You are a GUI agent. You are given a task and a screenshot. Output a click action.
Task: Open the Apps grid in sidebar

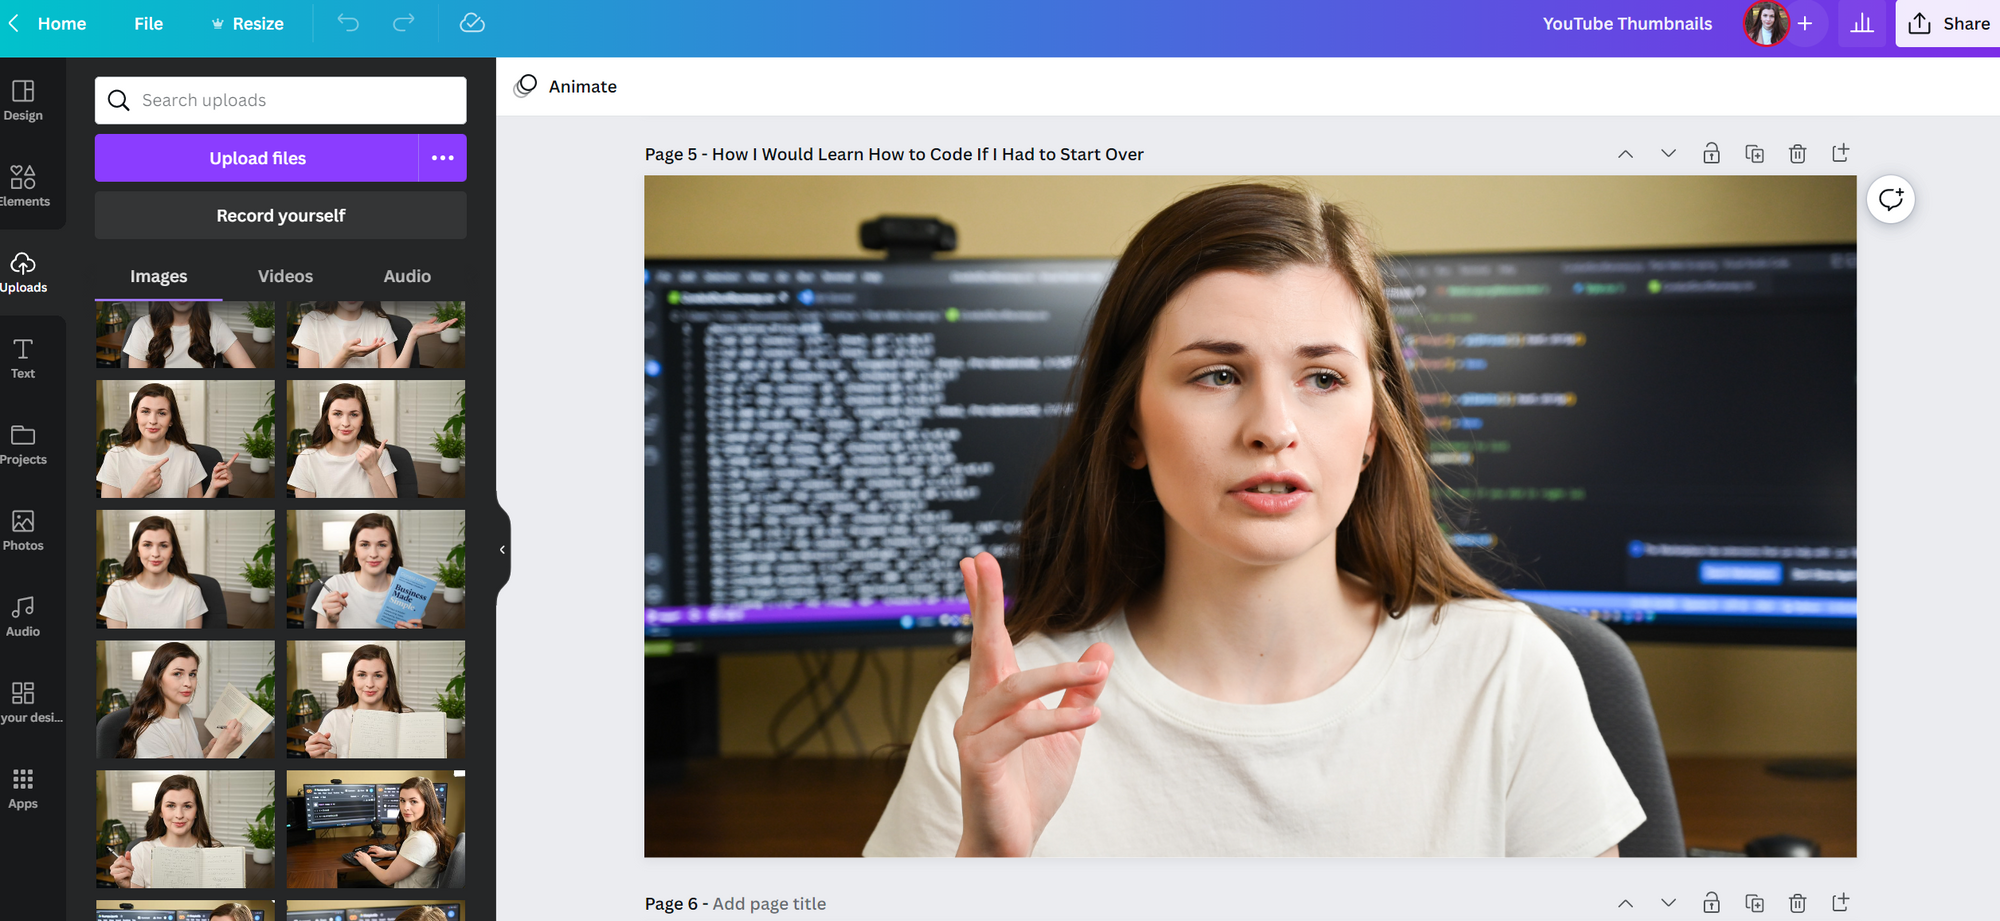click(23, 789)
